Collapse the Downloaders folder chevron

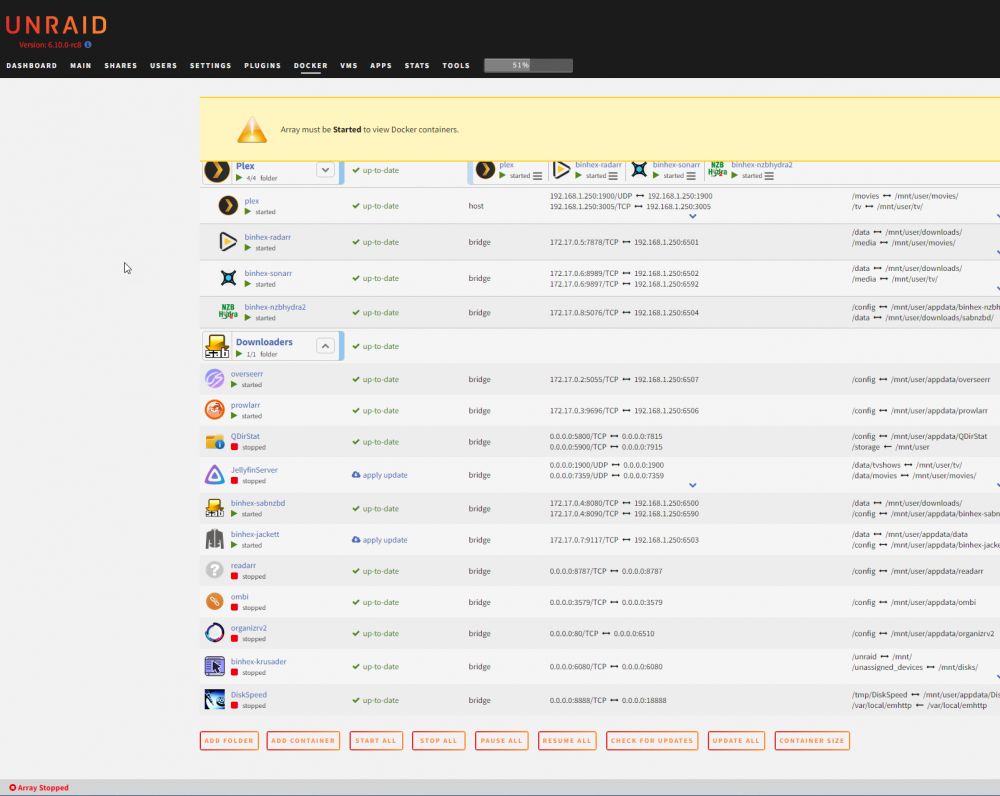point(325,346)
